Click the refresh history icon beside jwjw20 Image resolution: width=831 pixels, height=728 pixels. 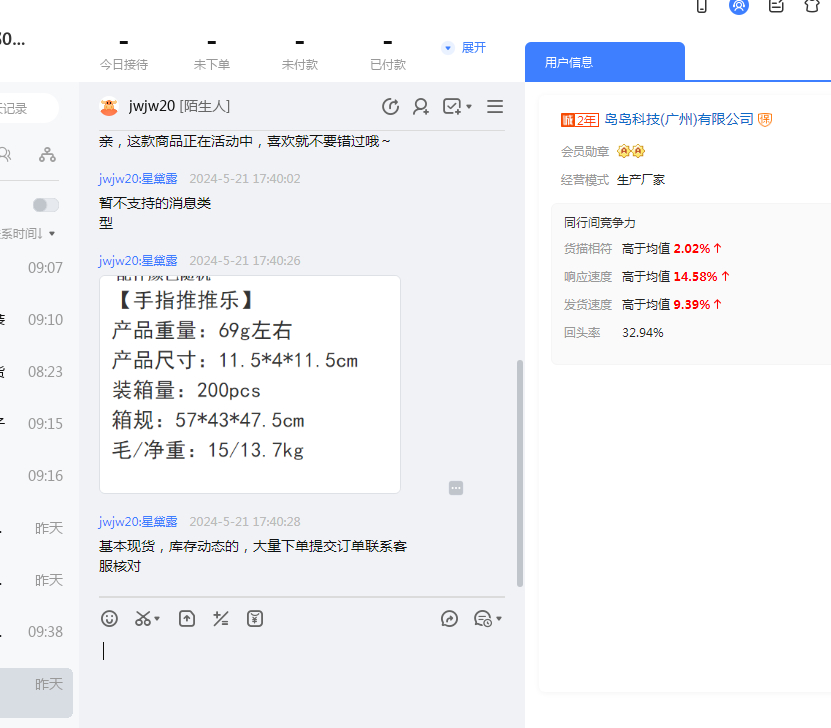(x=391, y=107)
